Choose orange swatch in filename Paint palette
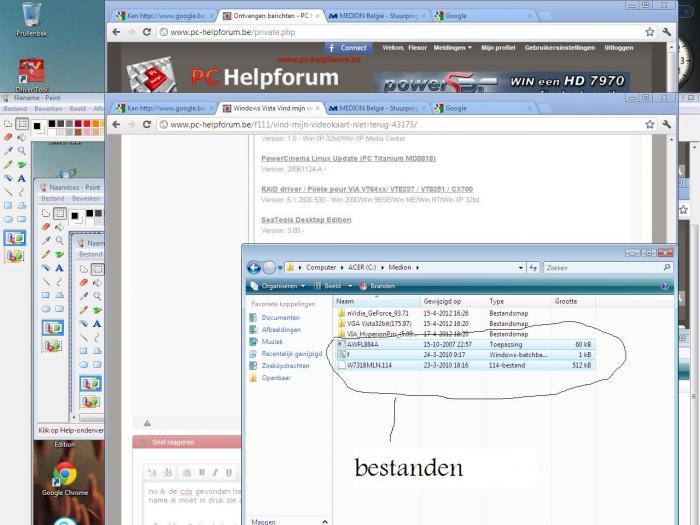This screenshot has height=525, width=700. [95, 124]
